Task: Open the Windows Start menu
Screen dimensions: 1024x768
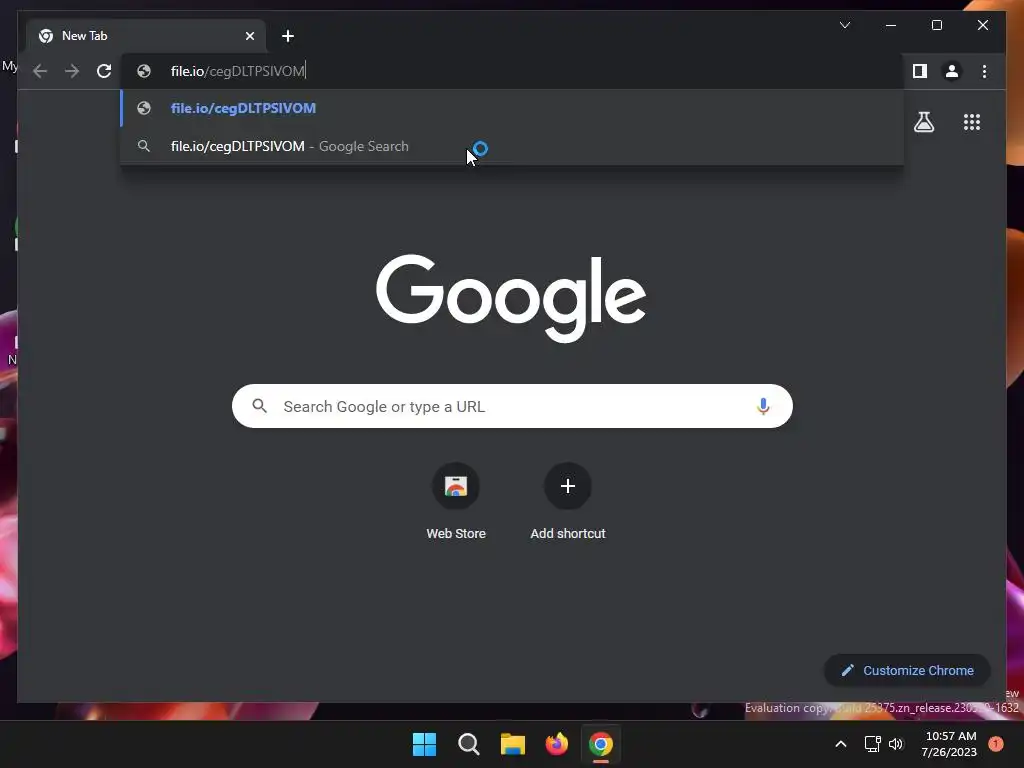Action: pyautogui.click(x=424, y=744)
